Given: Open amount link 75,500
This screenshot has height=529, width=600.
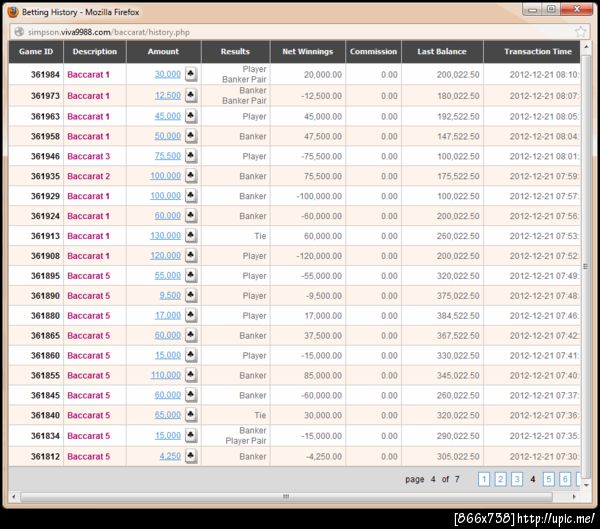Looking at the screenshot, I should (x=168, y=155).
